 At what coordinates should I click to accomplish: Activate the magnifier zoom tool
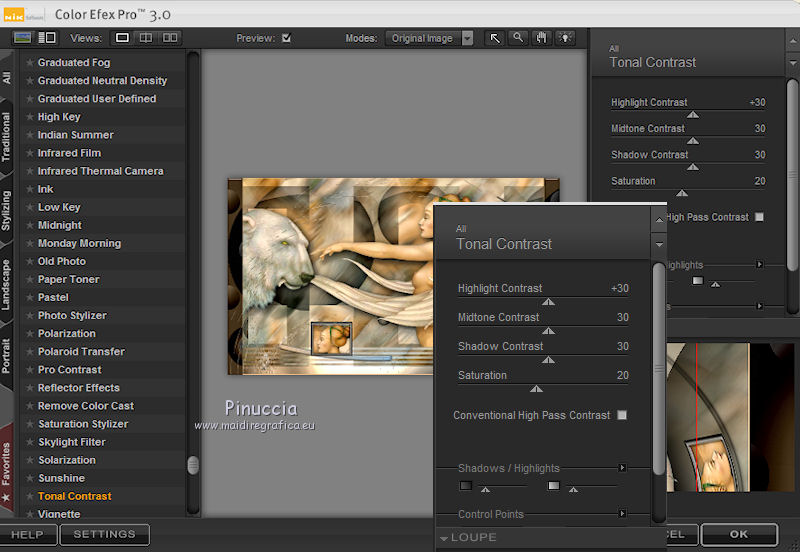pyautogui.click(x=518, y=38)
